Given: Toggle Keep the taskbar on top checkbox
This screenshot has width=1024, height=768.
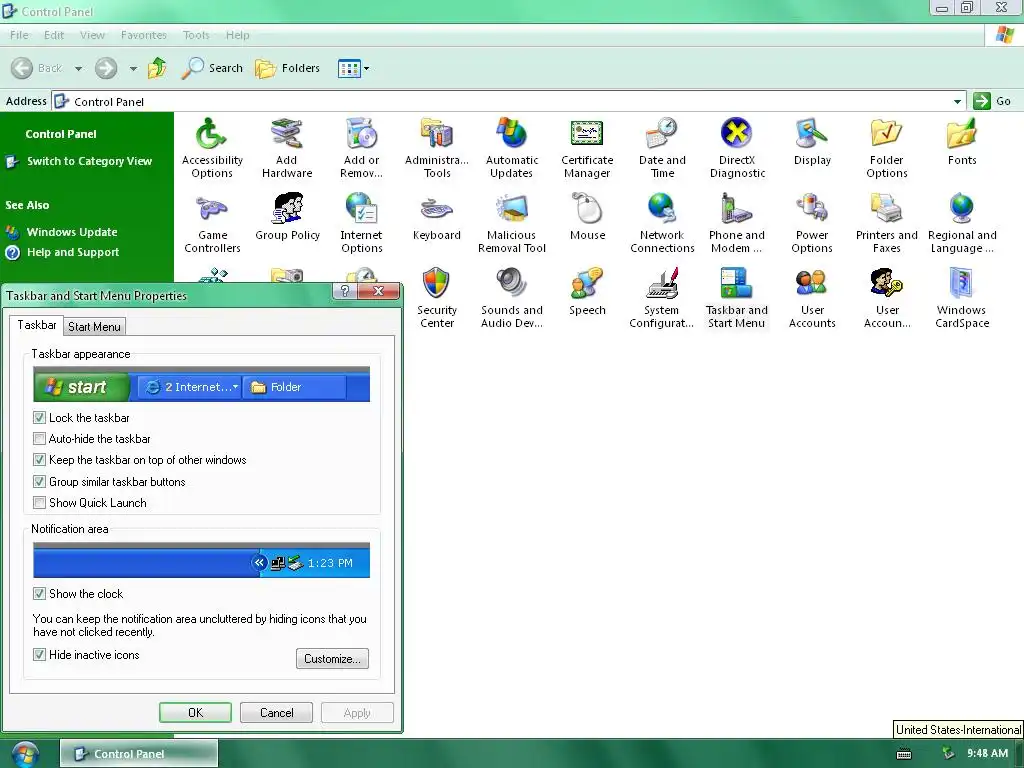Looking at the screenshot, I should click(39, 460).
